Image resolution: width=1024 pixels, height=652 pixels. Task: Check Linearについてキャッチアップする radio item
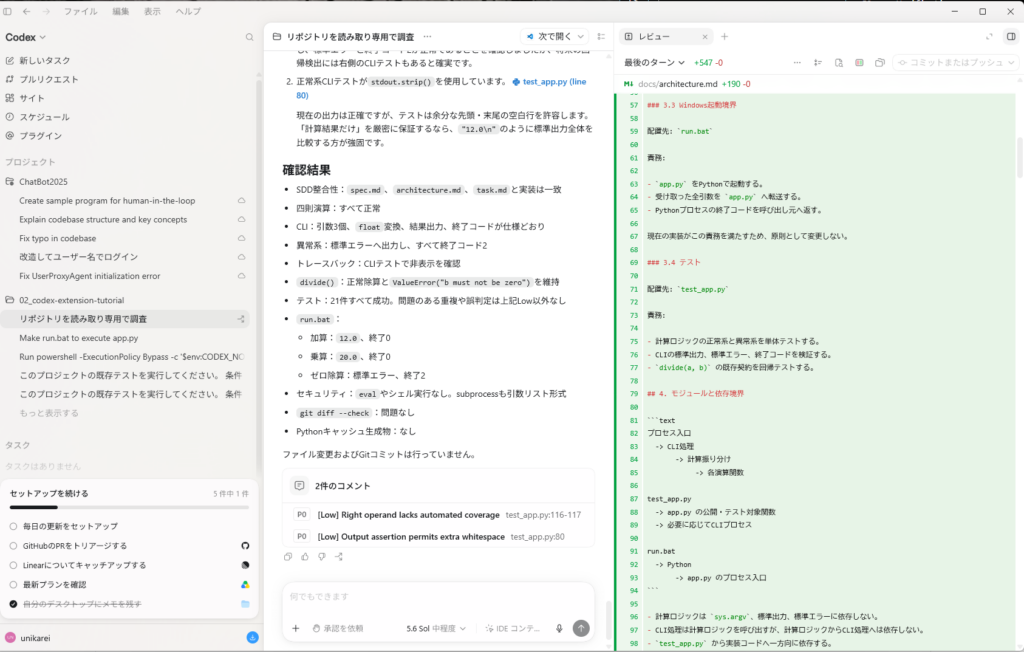point(13,565)
